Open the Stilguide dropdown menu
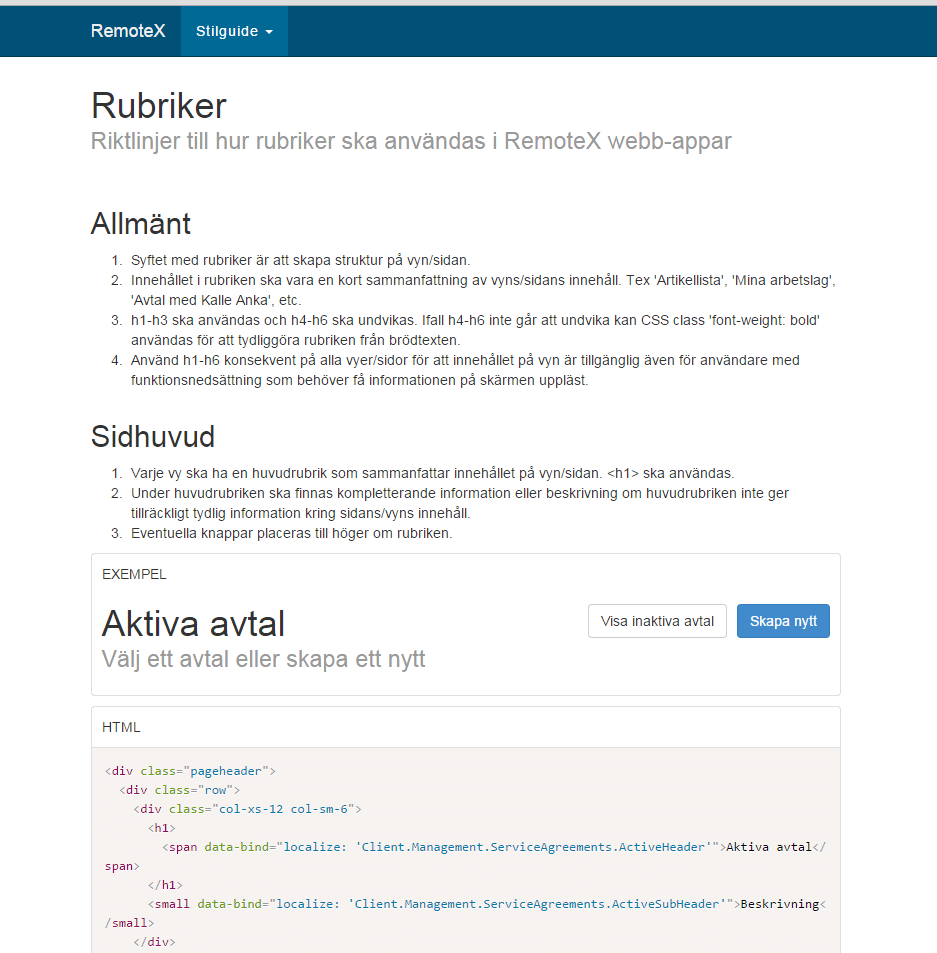The image size is (937, 953). [234, 31]
